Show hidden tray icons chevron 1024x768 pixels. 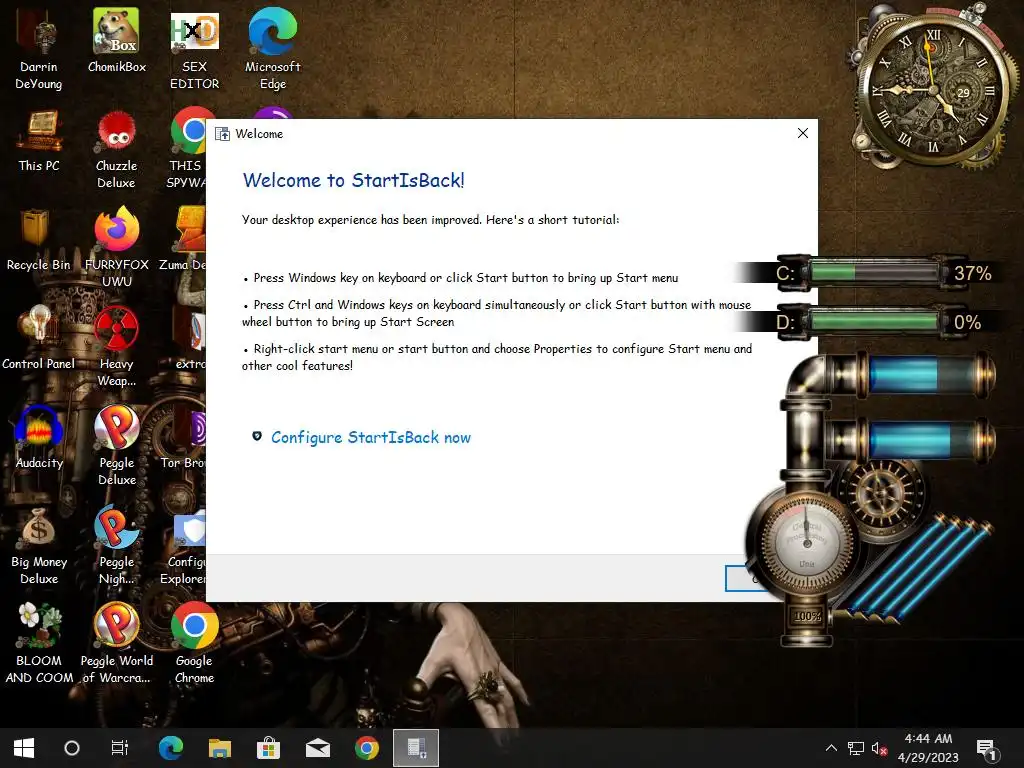831,748
